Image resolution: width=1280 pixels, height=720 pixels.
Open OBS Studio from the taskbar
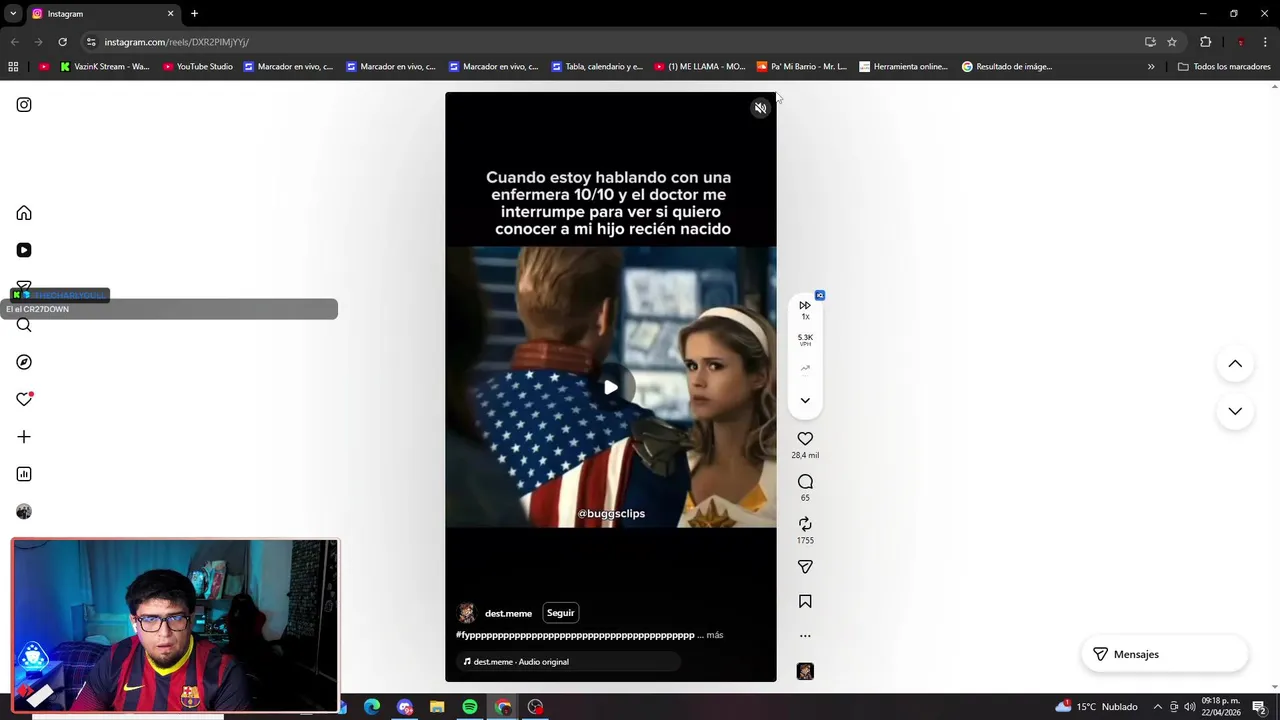(x=535, y=707)
